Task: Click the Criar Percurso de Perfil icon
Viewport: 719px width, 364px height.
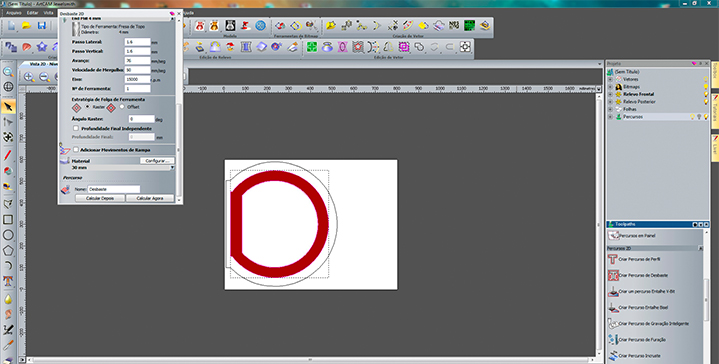Action: pos(613,259)
